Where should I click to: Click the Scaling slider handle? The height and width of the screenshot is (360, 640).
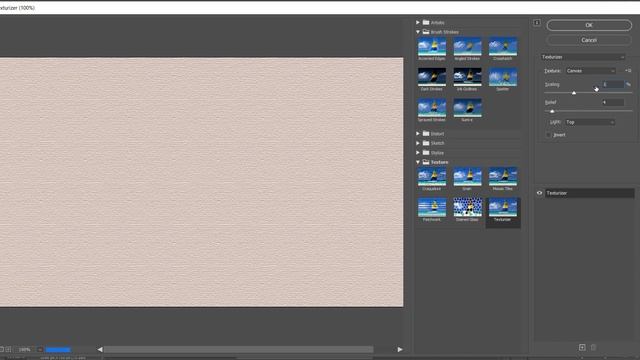(574, 93)
